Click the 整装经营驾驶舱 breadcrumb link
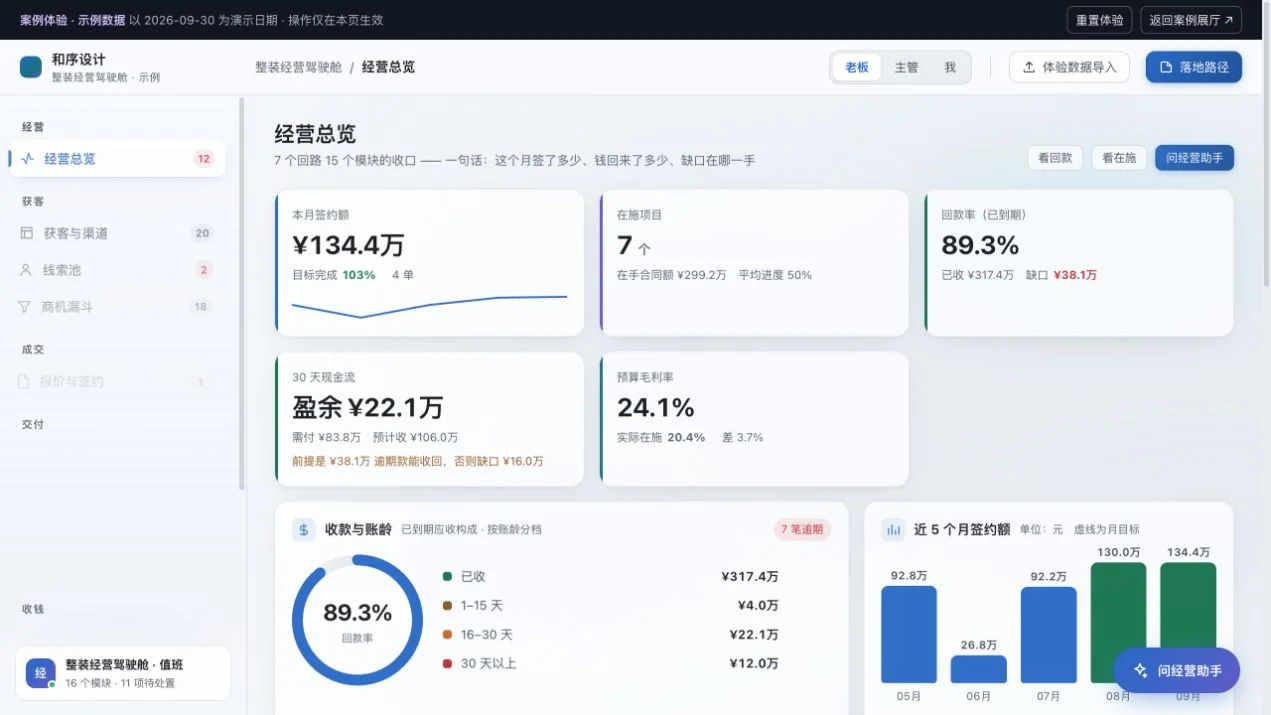The width and height of the screenshot is (1271, 715). coord(298,67)
